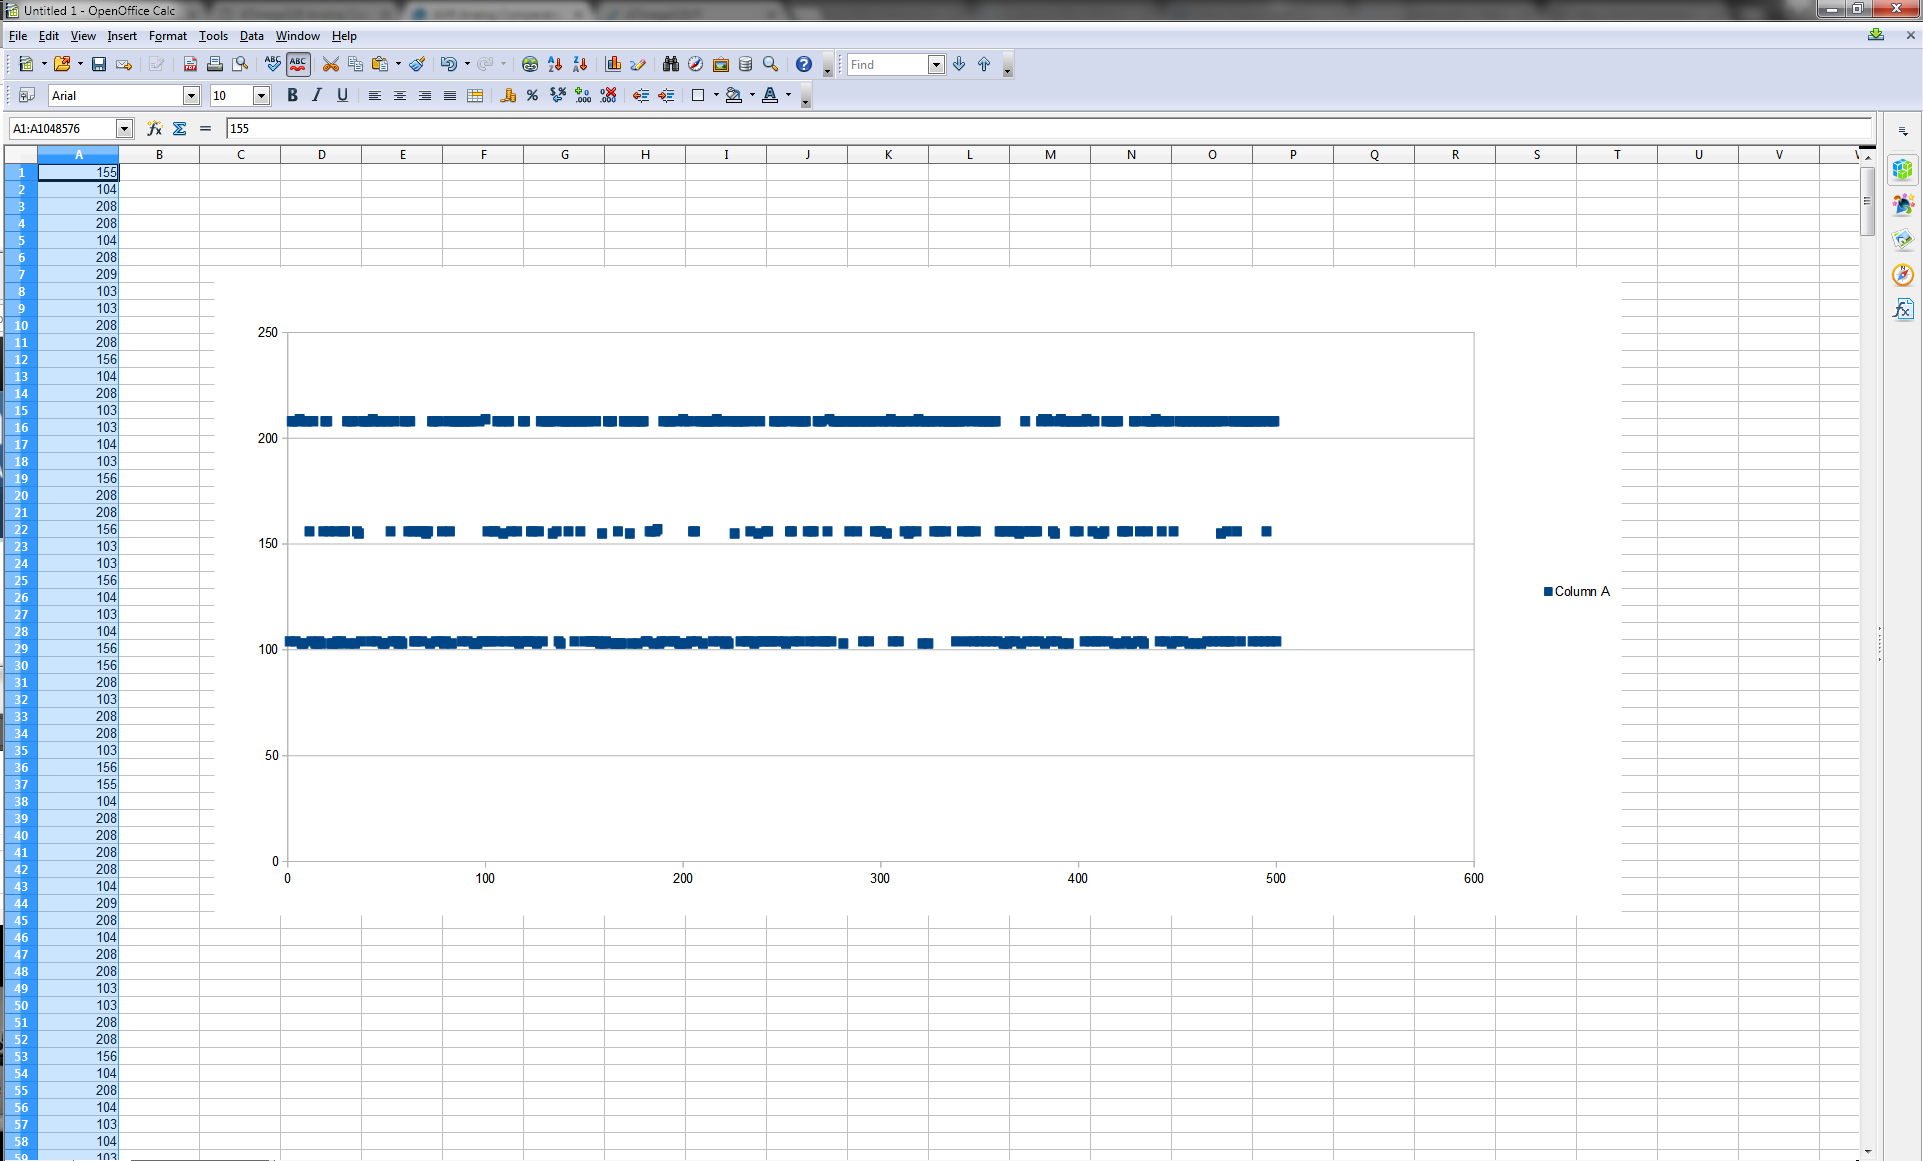Open the Format menu
The height and width of the screenshot is (1161, 1923).
(x=168, y=36)
